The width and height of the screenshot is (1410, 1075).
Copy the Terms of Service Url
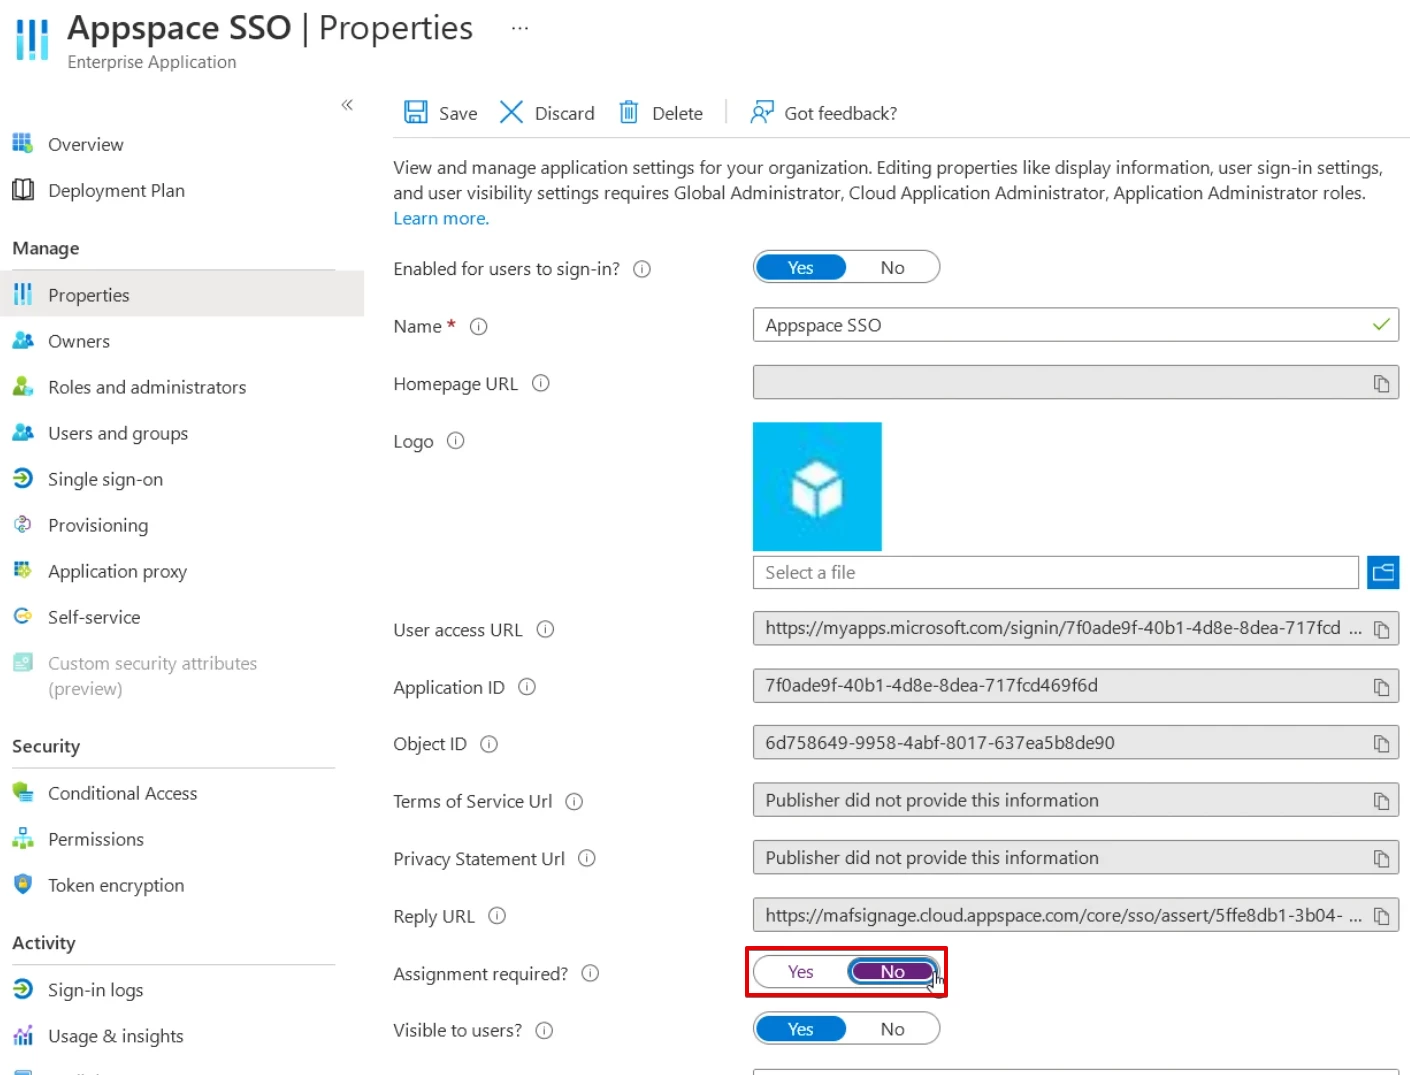[x=1381, y=801]
